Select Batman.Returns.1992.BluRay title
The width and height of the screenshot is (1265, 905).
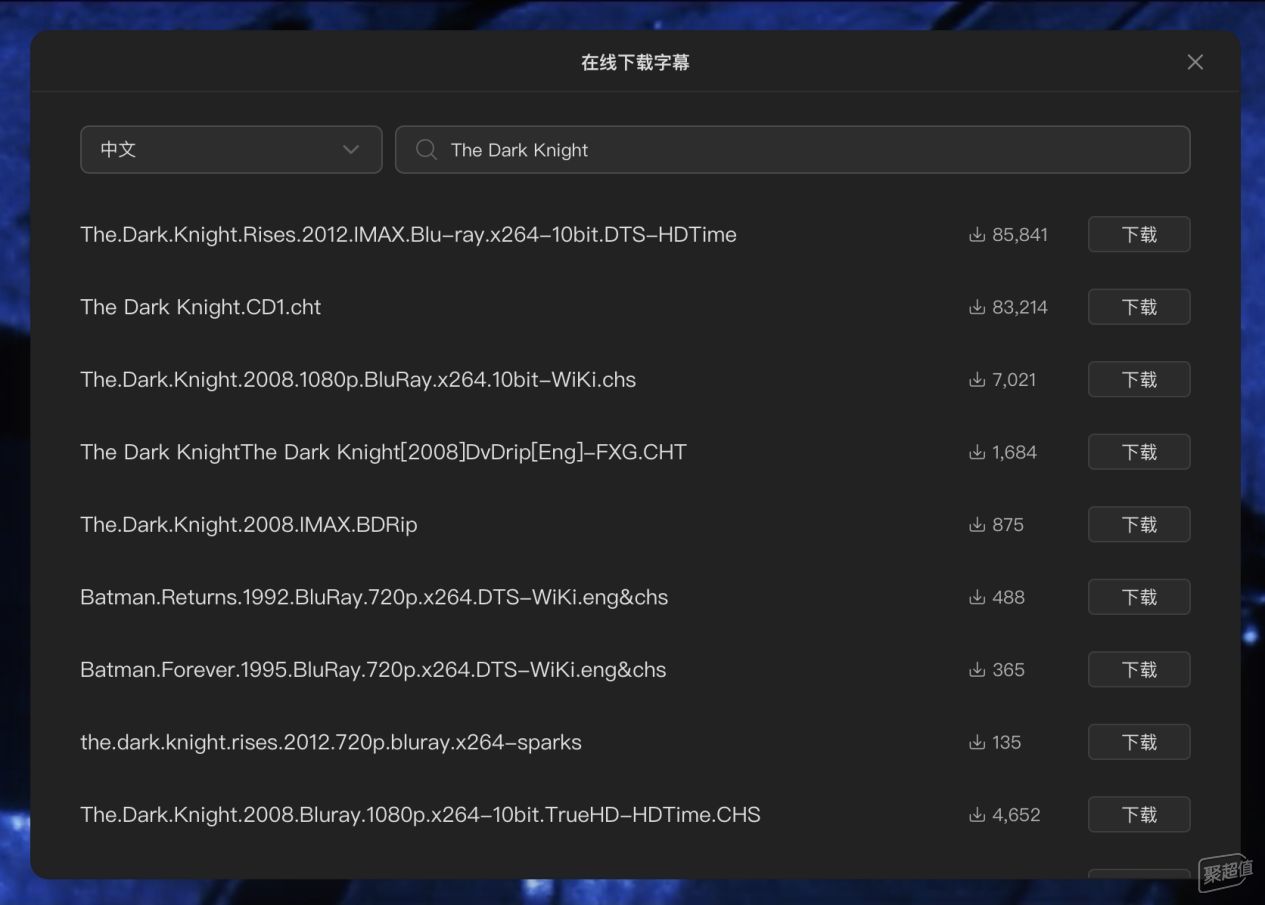(374, 597)
